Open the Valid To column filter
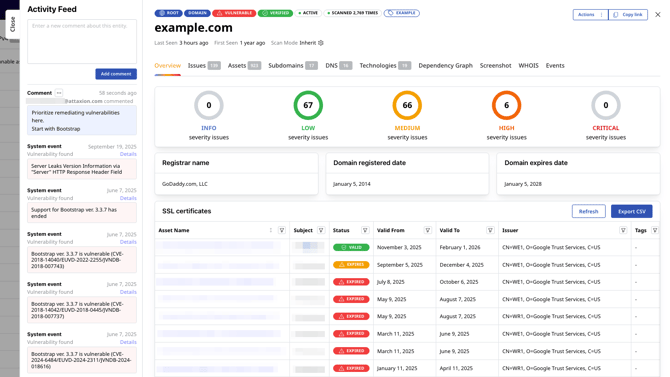 (x=490, y=230)
